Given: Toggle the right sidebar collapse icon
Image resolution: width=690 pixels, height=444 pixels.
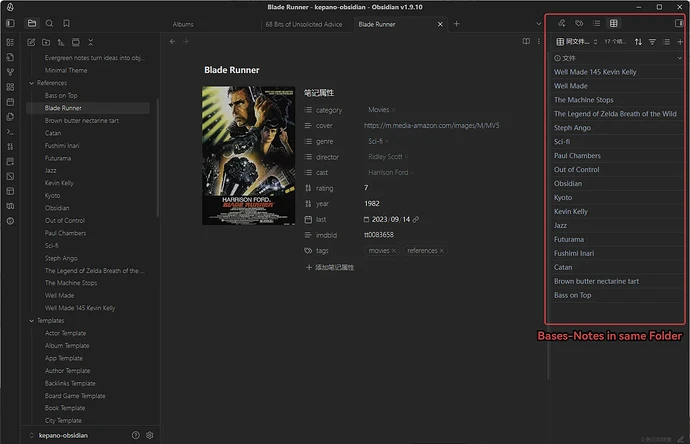Looking at the screenshot, I should (x=679, y=23).
